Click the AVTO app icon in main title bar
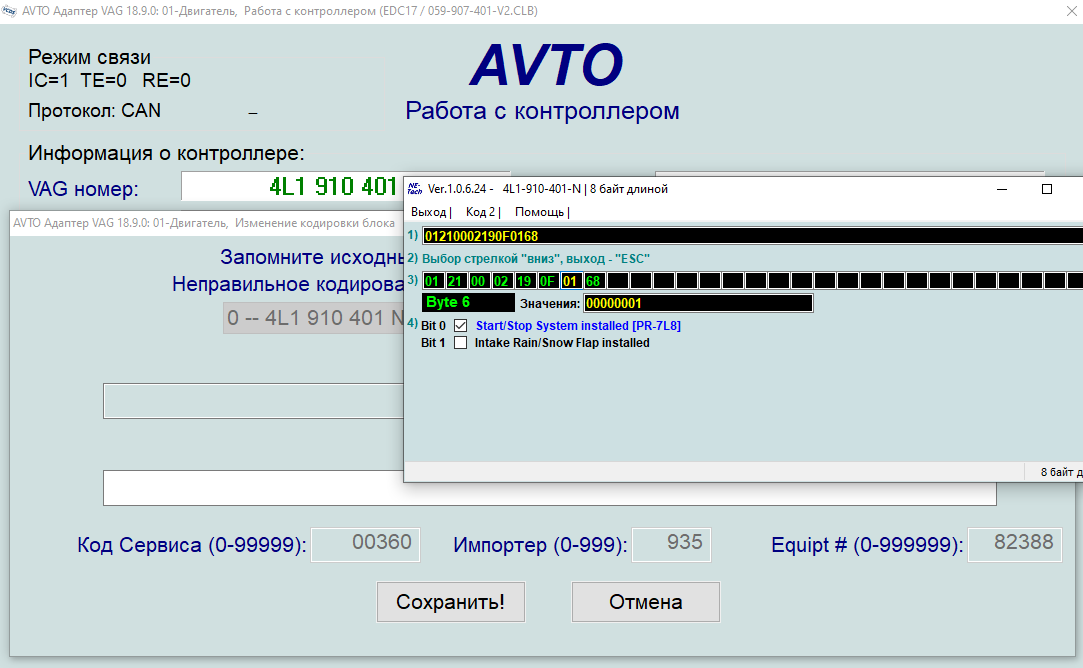This screenshot has width=1083, height=668. coord(11,9)
